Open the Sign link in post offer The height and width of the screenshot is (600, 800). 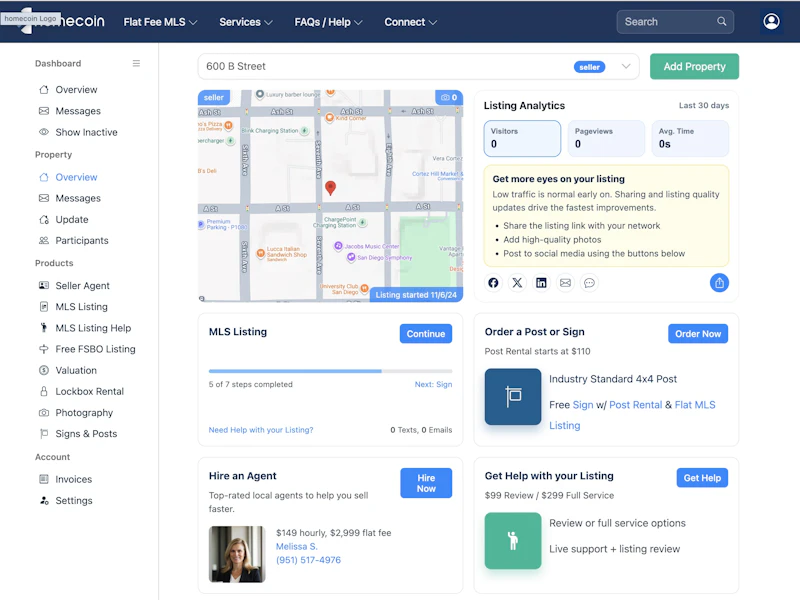point(582,405)
